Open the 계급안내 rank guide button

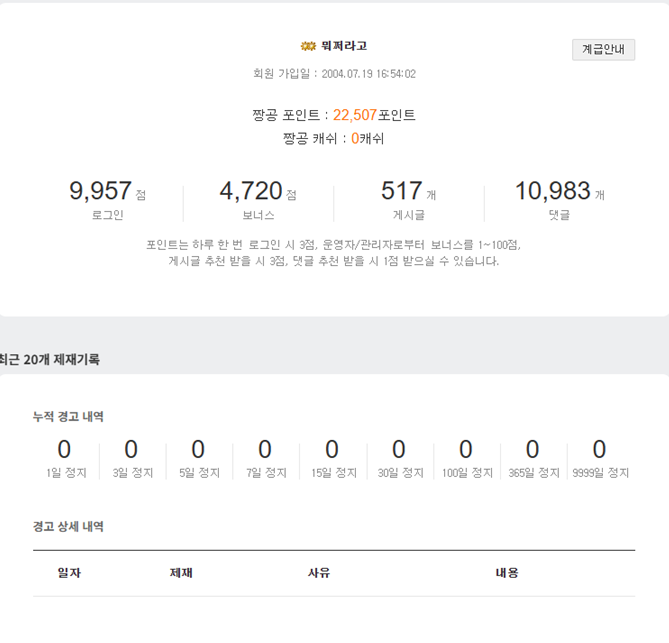point(603,49)
